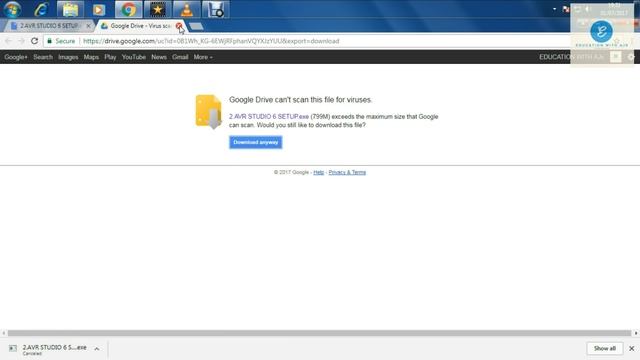Open Search in Google bar
This screenshot has width=640, height=360.
tap(43, 57)
